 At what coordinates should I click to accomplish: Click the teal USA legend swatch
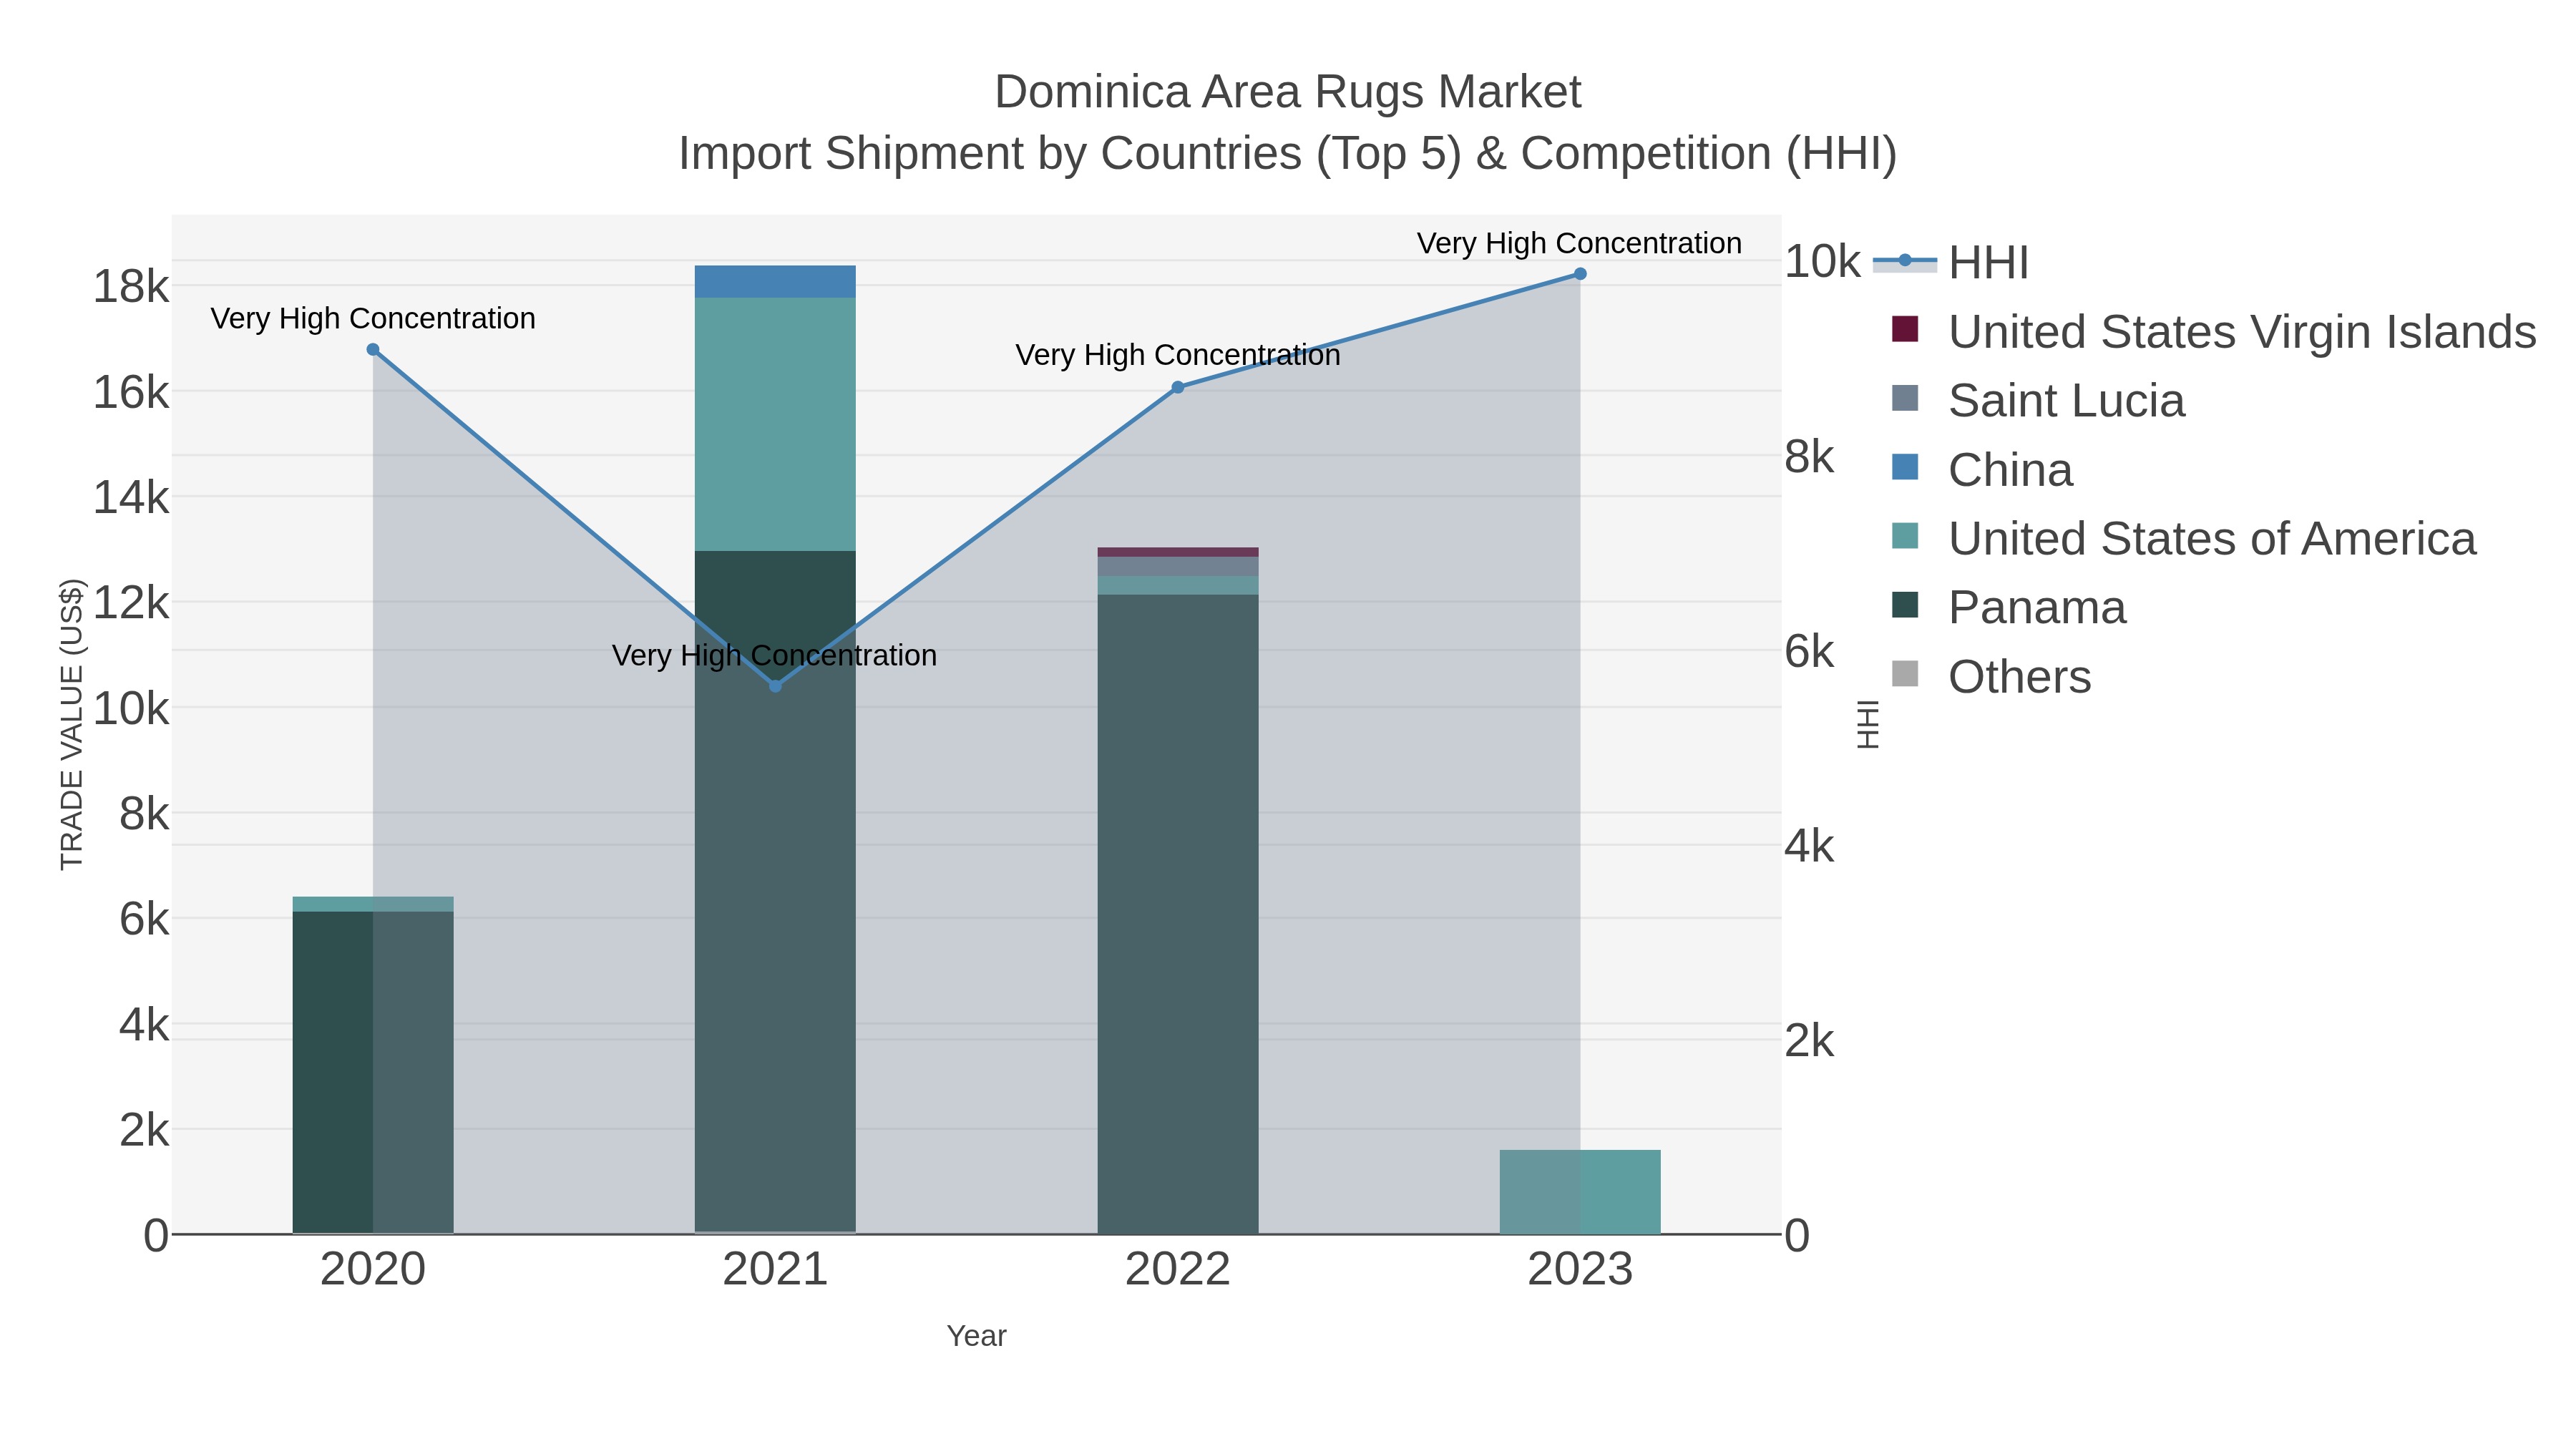[1905, 536]
